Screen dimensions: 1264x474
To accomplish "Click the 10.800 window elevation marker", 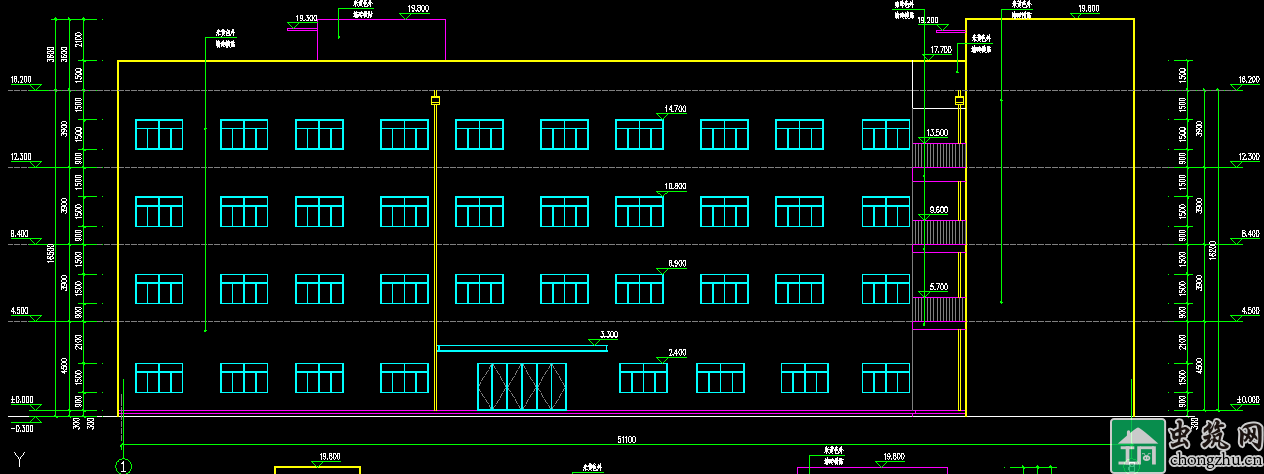I will (x=675, y=187).
